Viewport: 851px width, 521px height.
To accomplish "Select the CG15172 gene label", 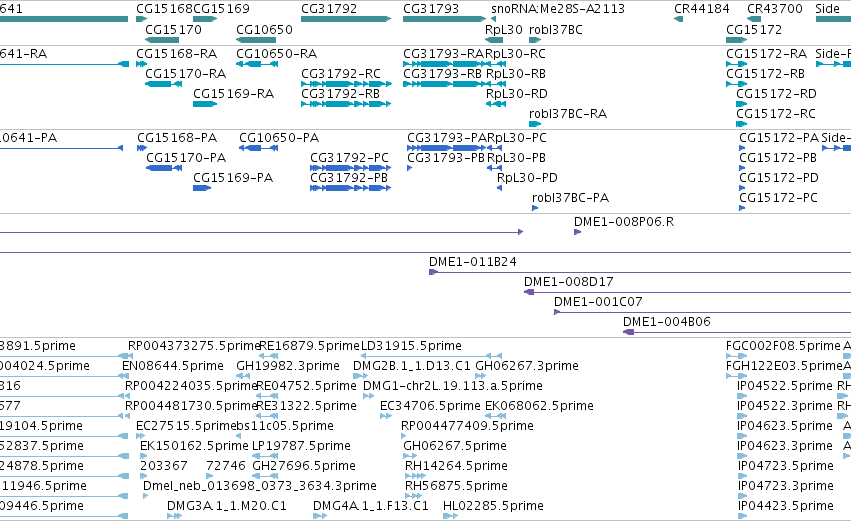I will (754, 29).
